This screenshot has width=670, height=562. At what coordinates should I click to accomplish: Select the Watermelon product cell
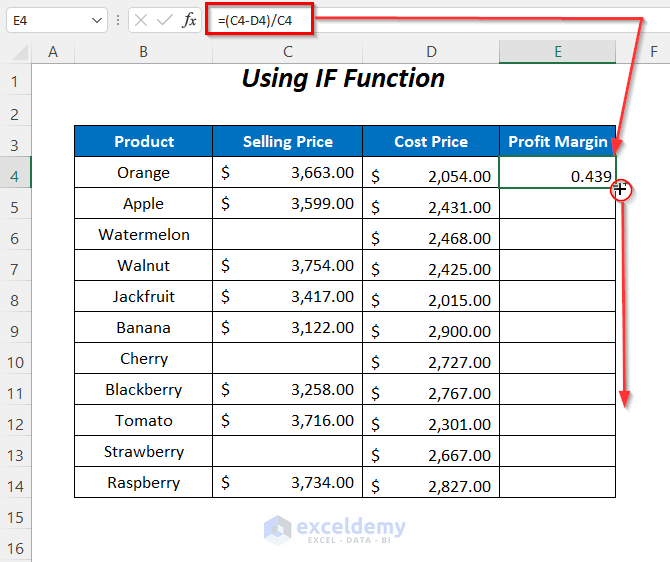coord(143,235)
